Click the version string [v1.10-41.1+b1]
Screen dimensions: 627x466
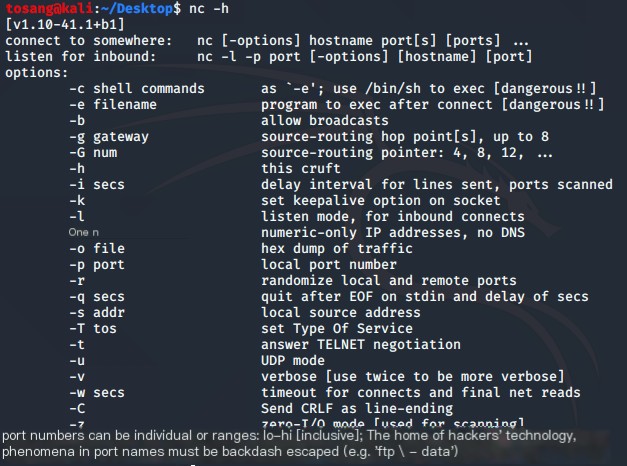pos(65,24)
